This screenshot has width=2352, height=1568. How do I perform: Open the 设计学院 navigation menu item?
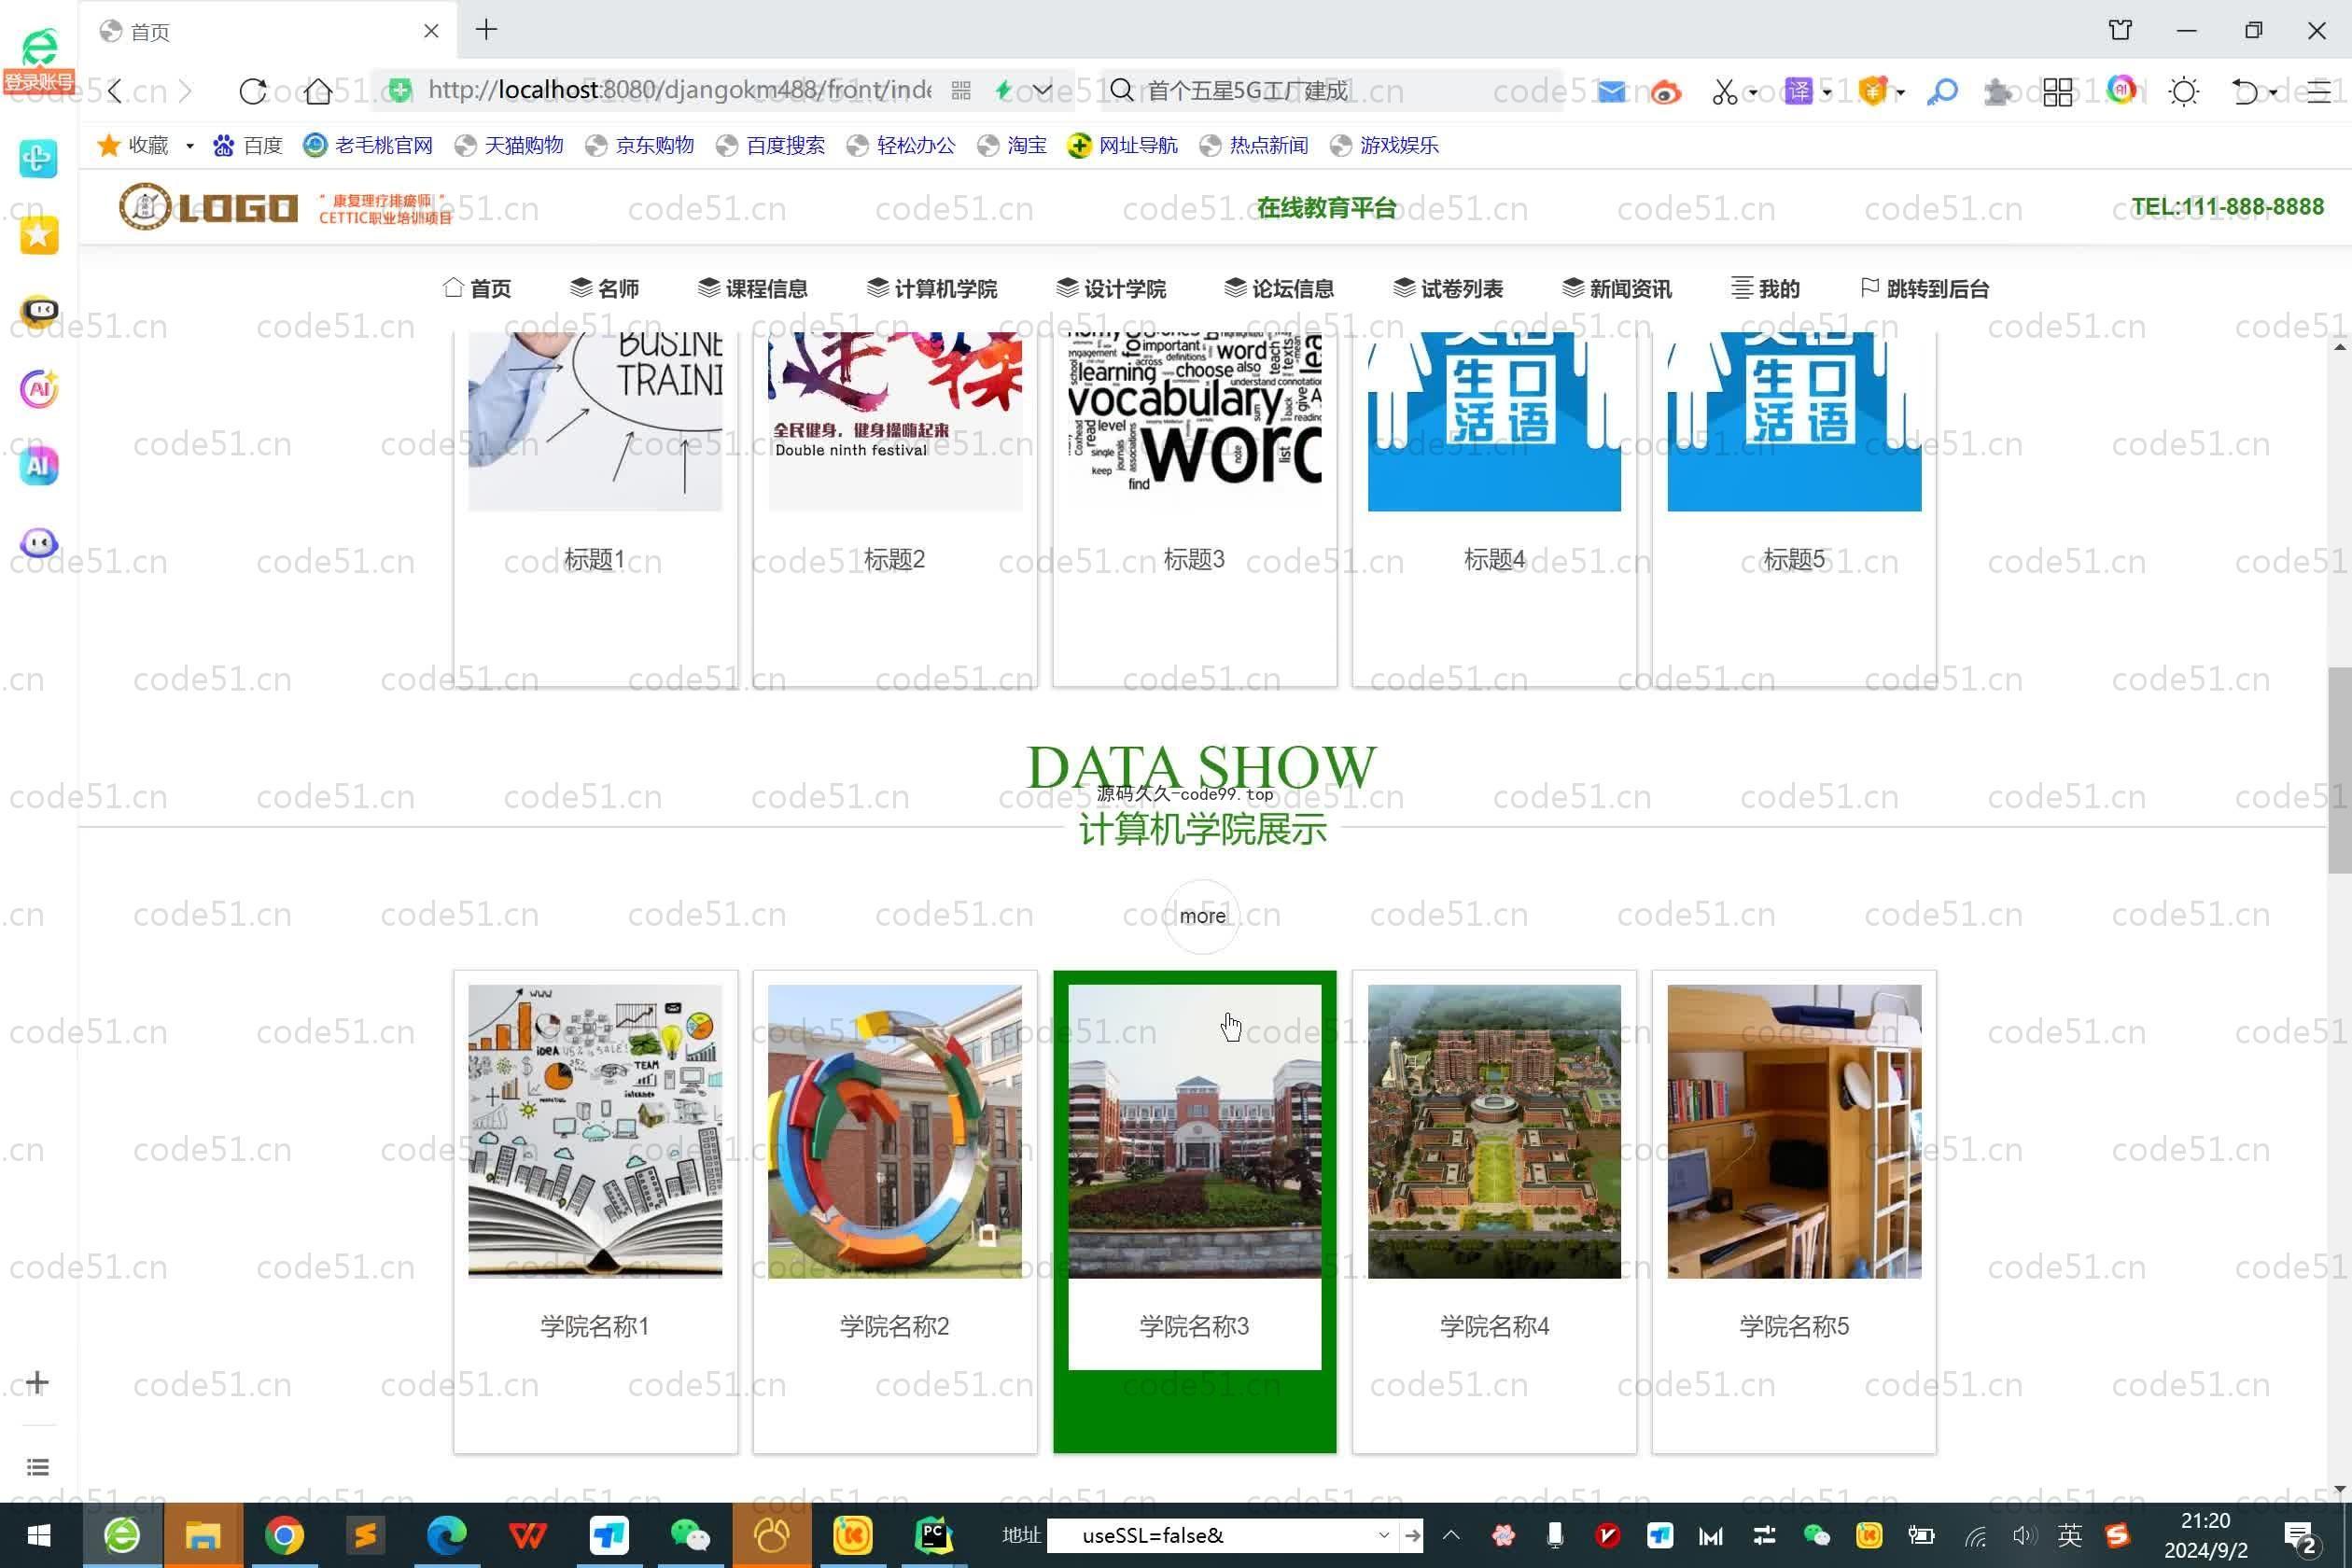(x=1110, y=289)
